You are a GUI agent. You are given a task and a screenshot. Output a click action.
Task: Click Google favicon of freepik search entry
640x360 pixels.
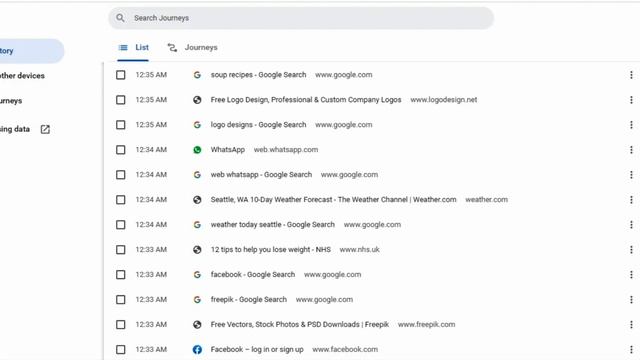click(x=197, y=300)
